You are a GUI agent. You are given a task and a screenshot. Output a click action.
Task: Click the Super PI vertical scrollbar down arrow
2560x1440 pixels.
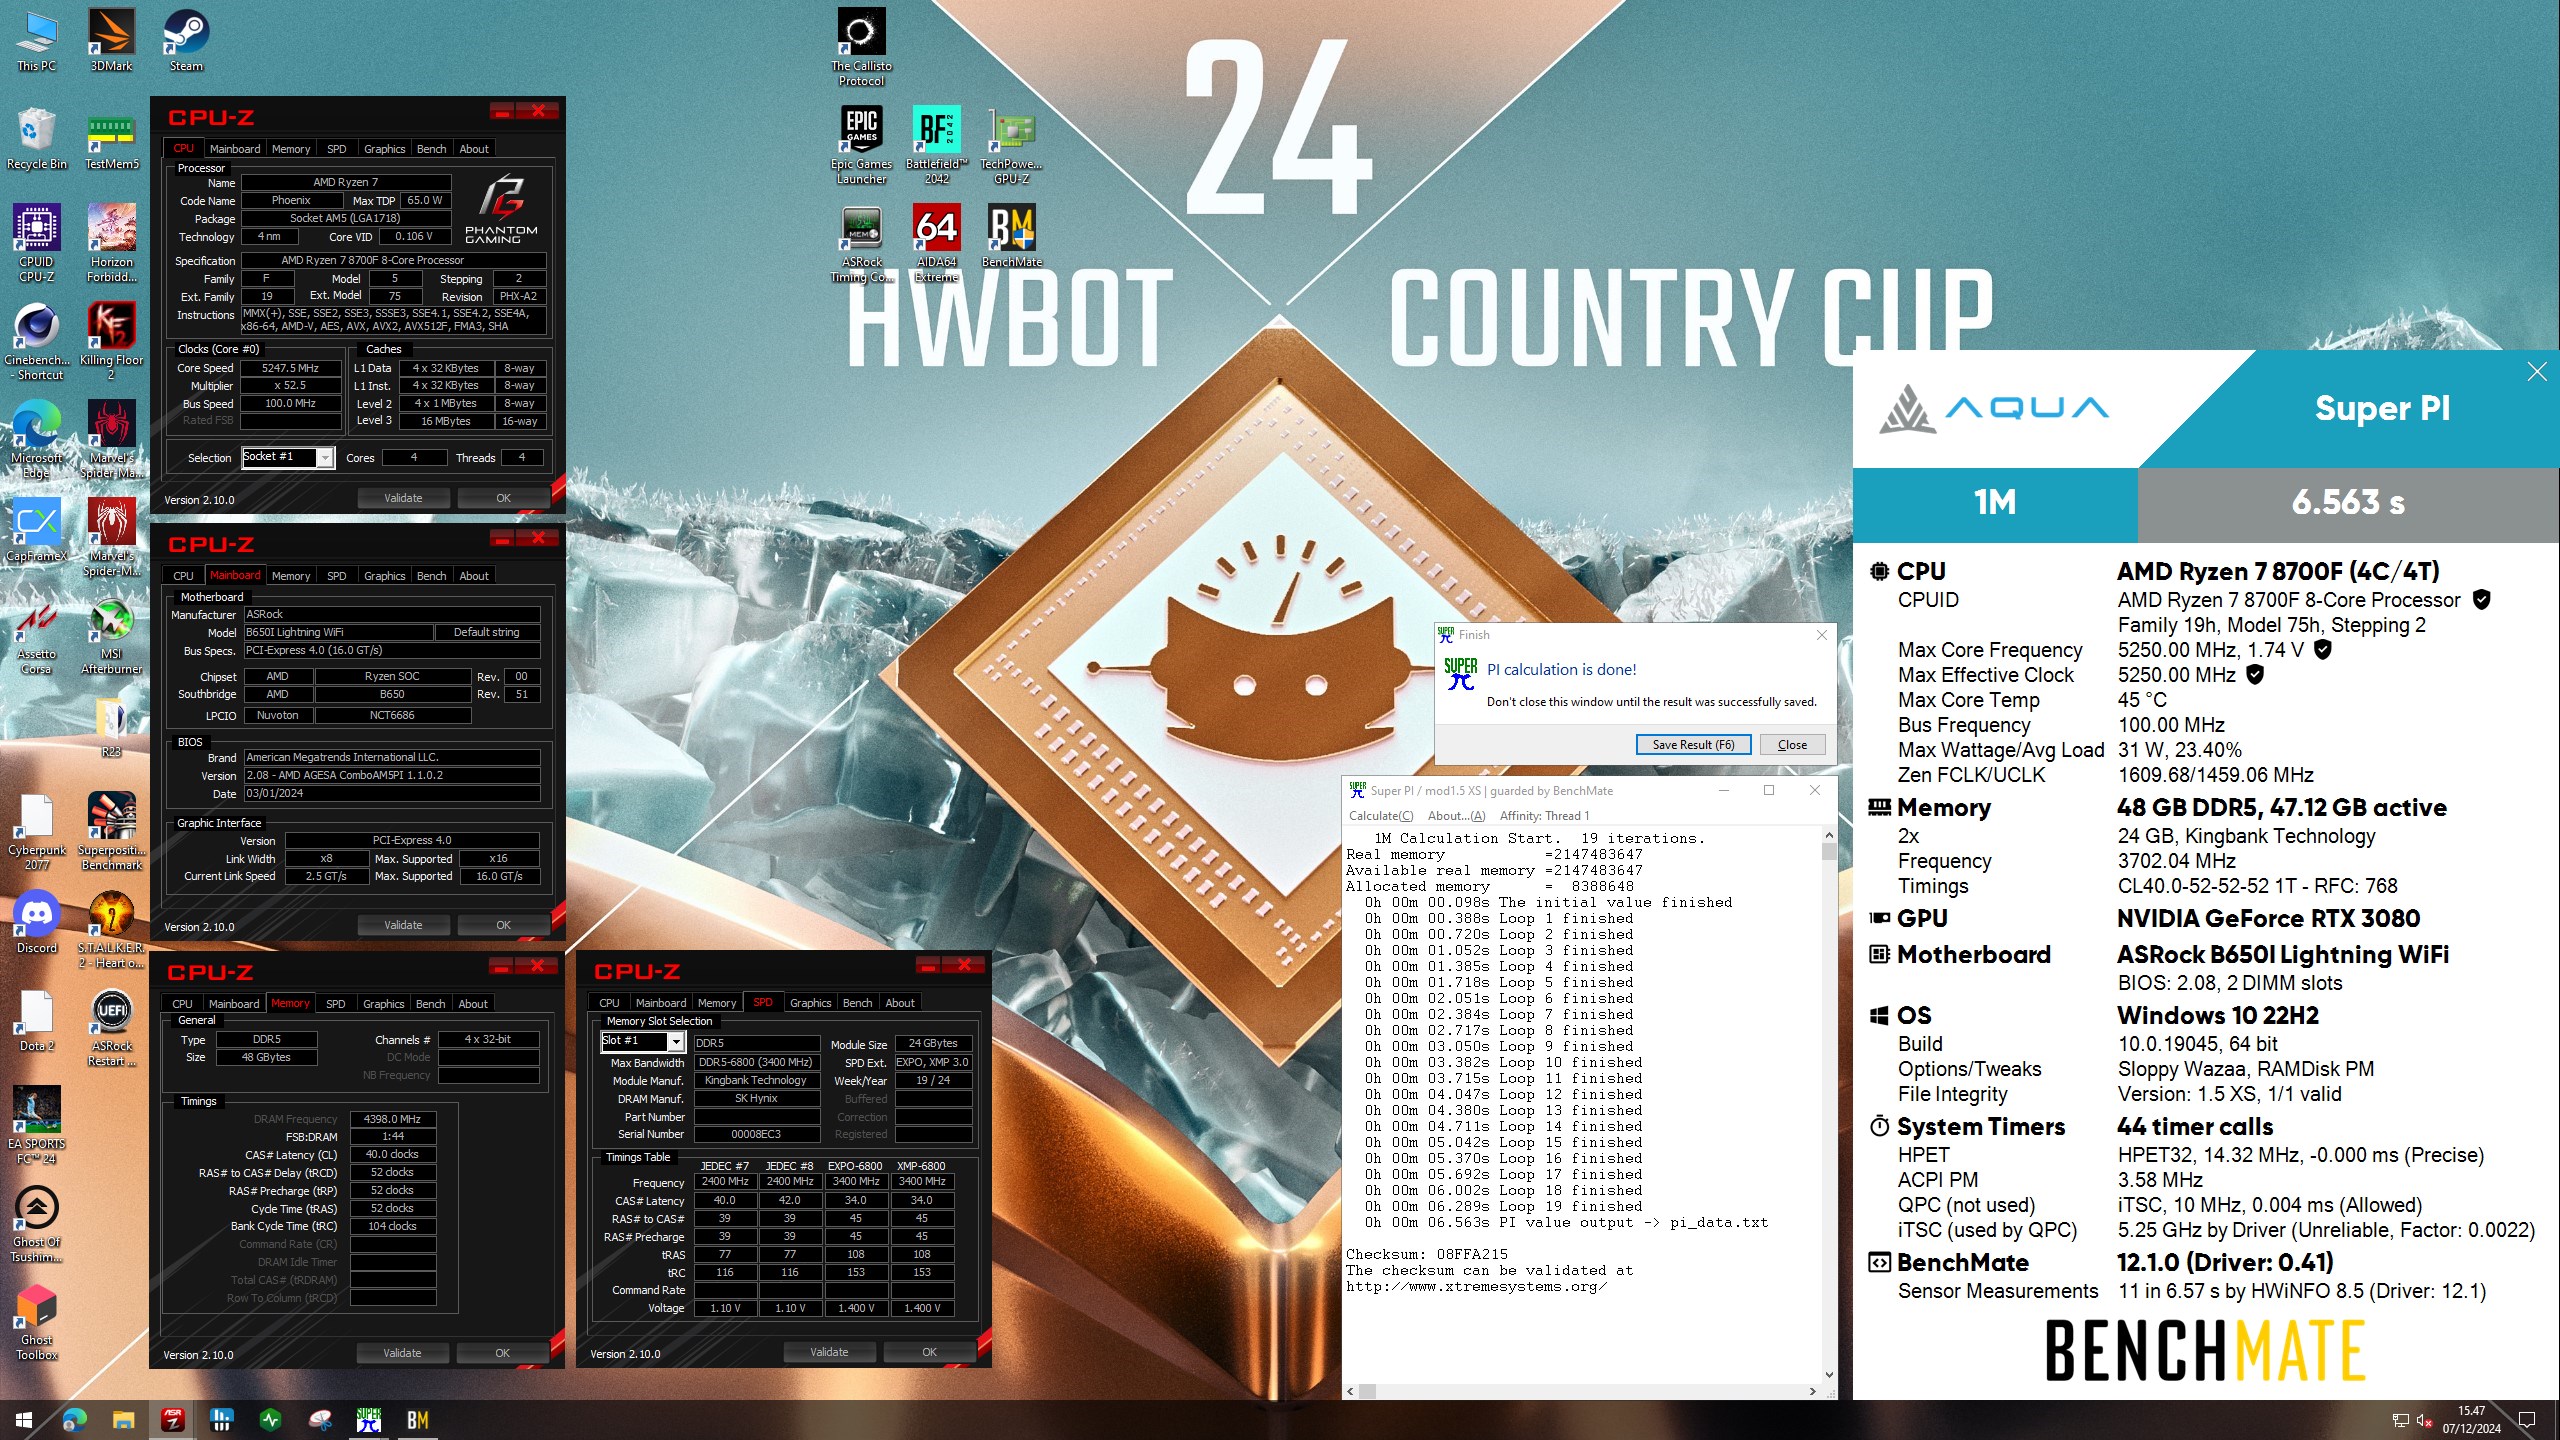point(1829,1375)
